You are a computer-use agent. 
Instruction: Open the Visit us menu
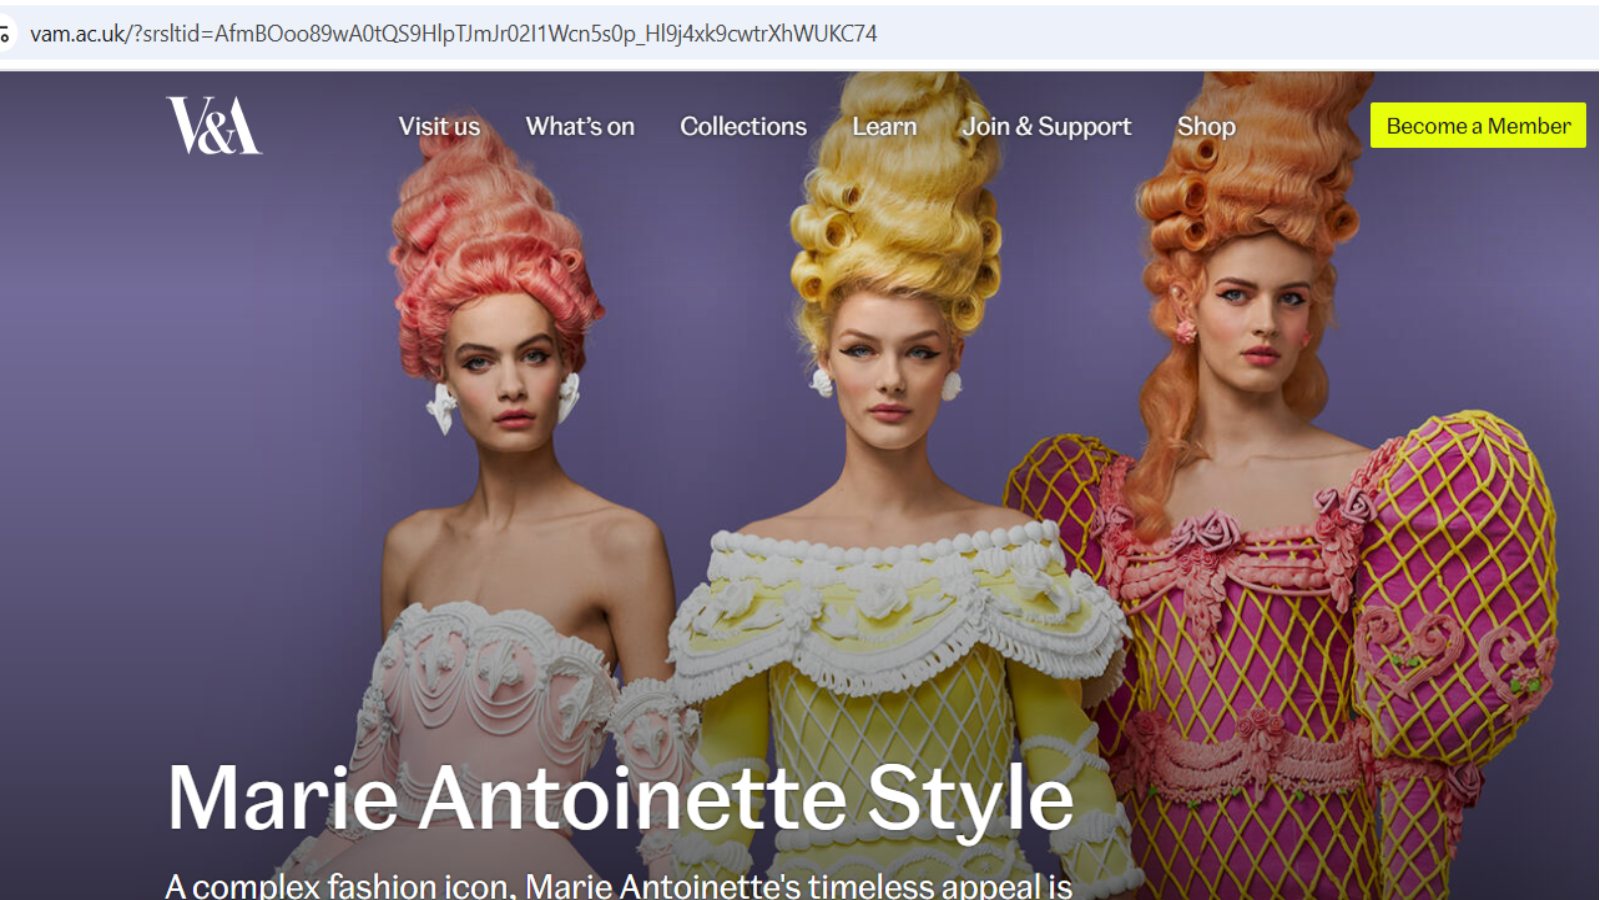[439, 127]
